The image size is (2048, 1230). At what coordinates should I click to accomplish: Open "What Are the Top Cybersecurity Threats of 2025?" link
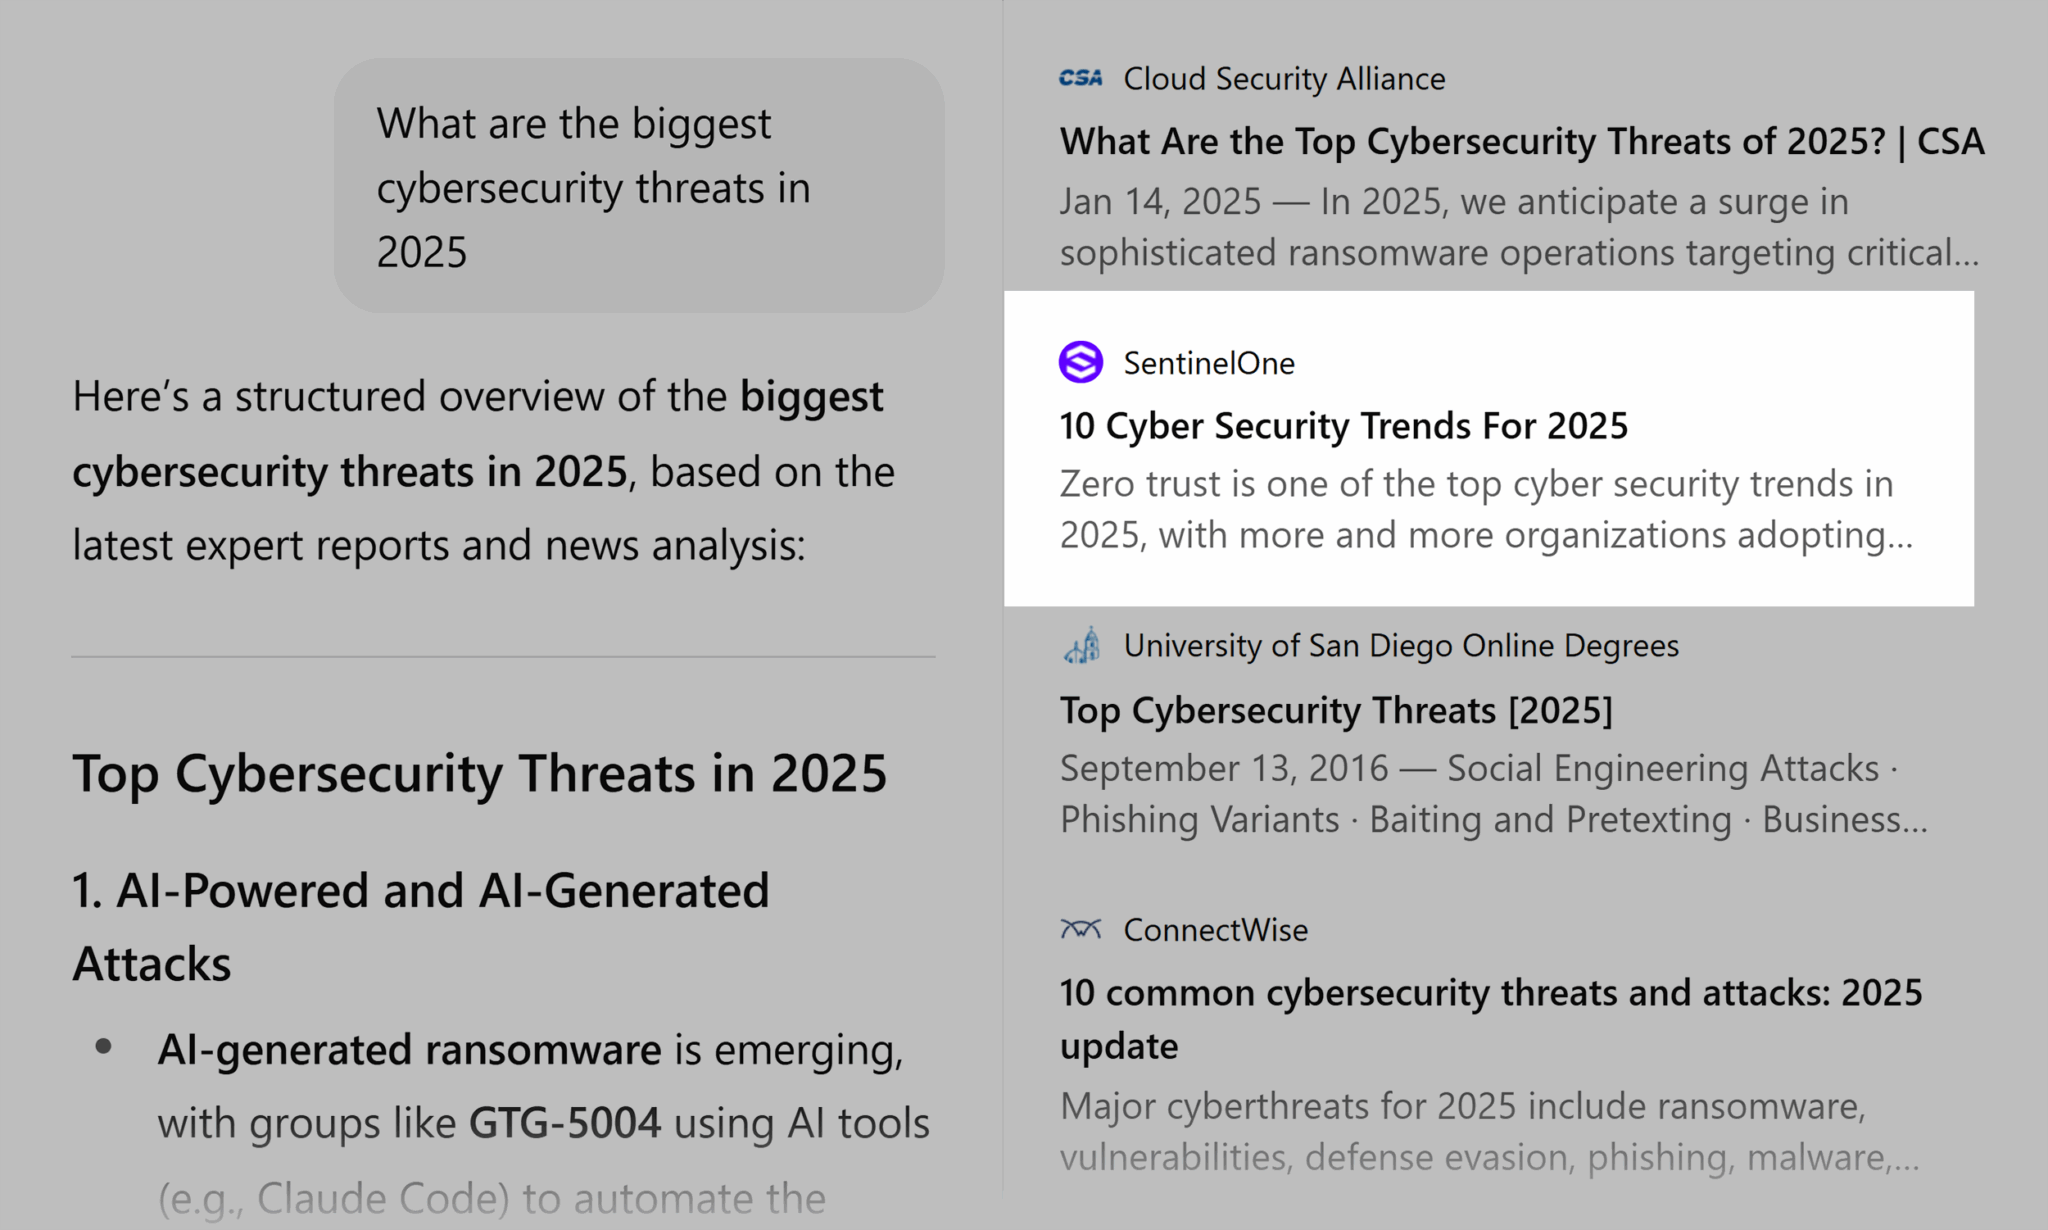tap(1521, 141)
